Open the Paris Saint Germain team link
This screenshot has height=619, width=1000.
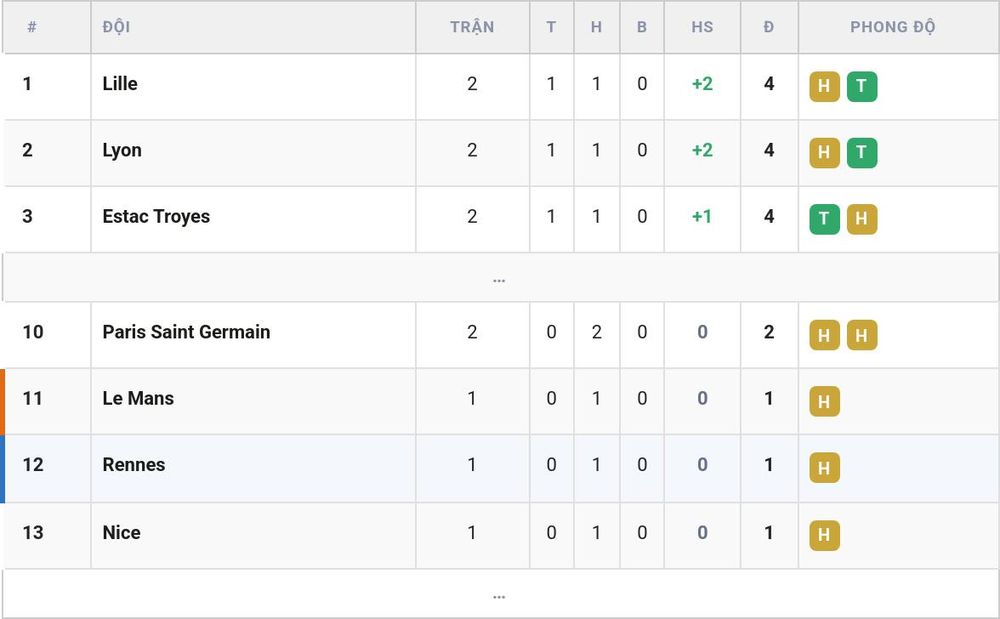pyautogui.click(x=186, y=332)
